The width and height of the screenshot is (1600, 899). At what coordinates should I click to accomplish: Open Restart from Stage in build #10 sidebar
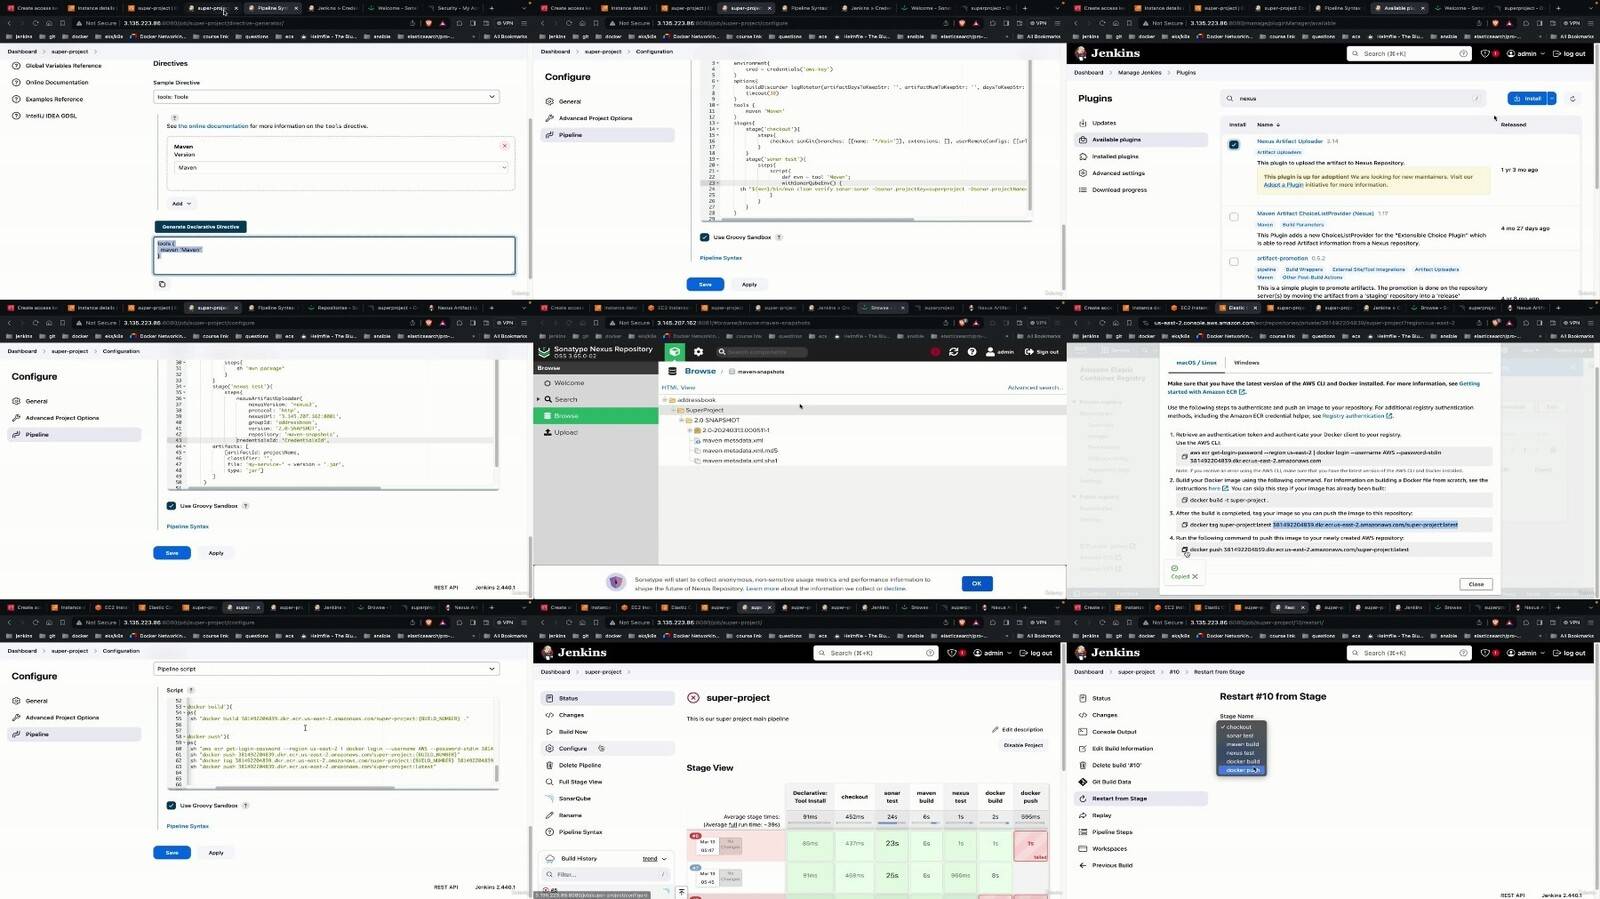pyautogui.click(x=1119, y=799)
